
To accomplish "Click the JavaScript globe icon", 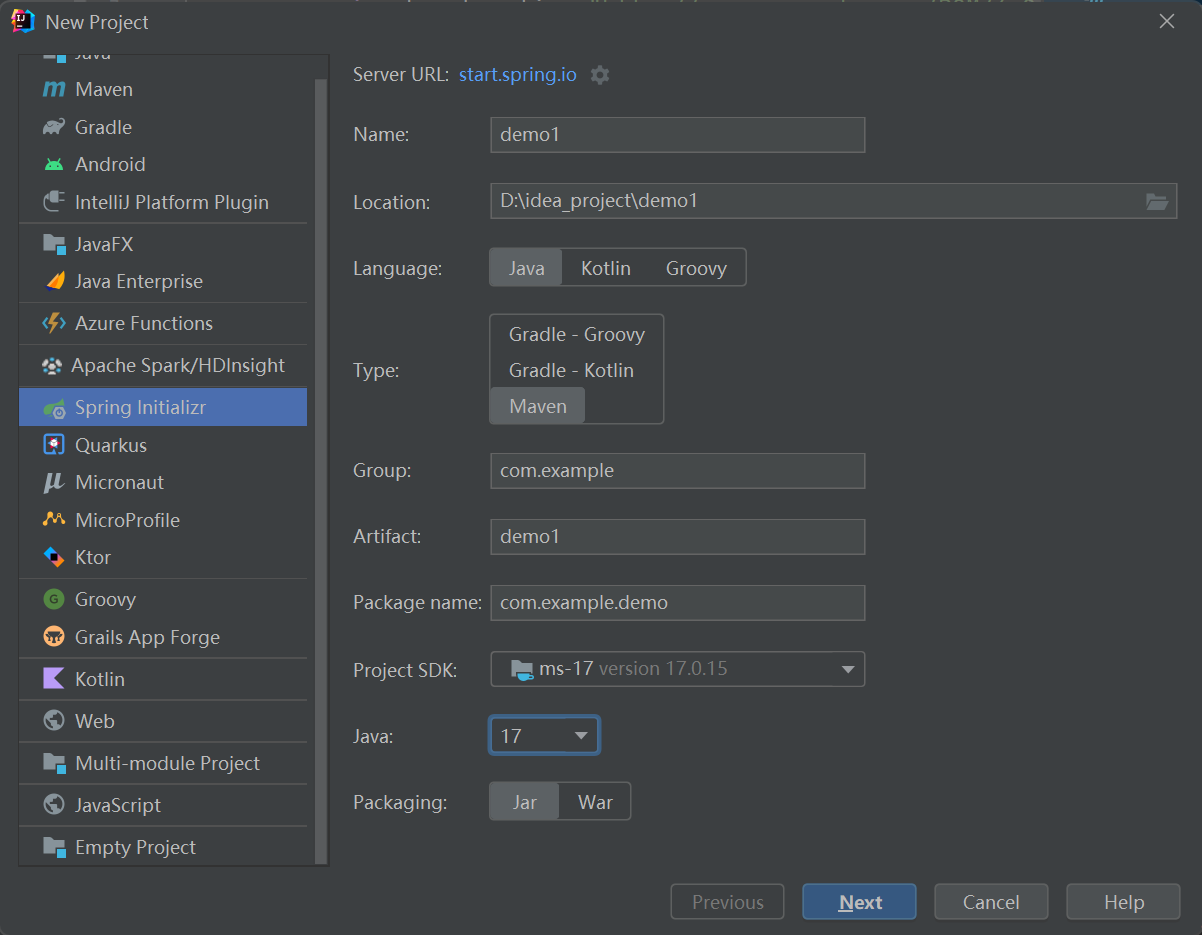I will pyautogui.click(x=54, y=805).
